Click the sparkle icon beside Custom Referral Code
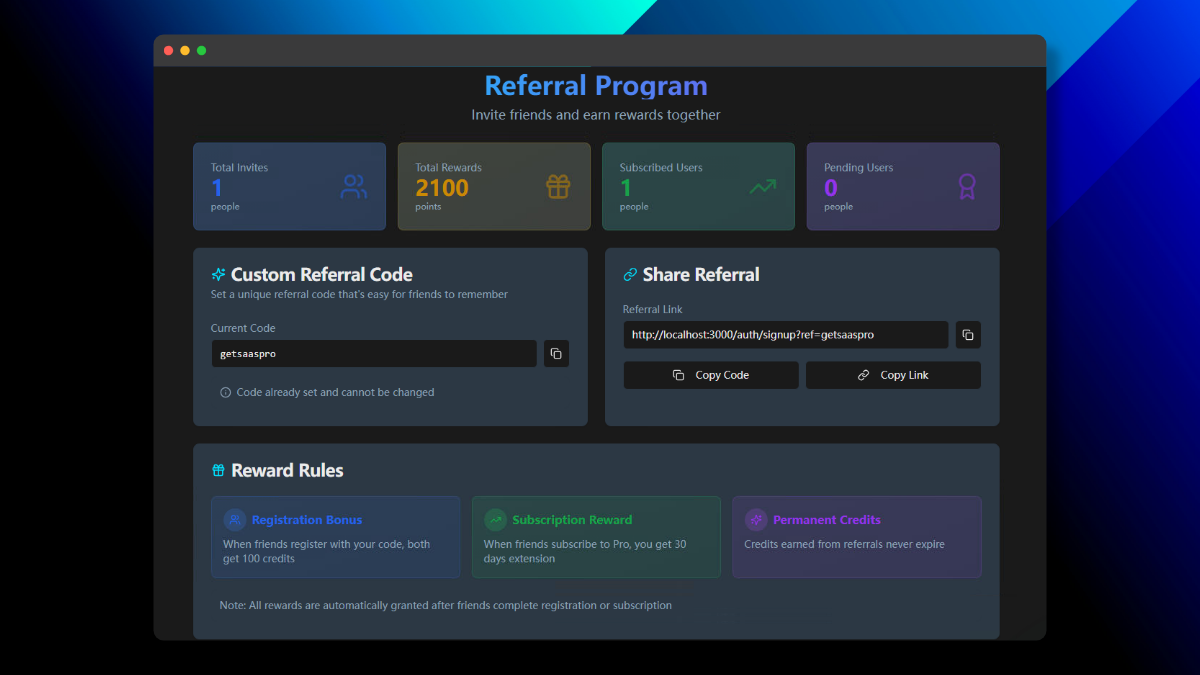This screenshot has width=1200, height=675. click(x=218, y=274)
